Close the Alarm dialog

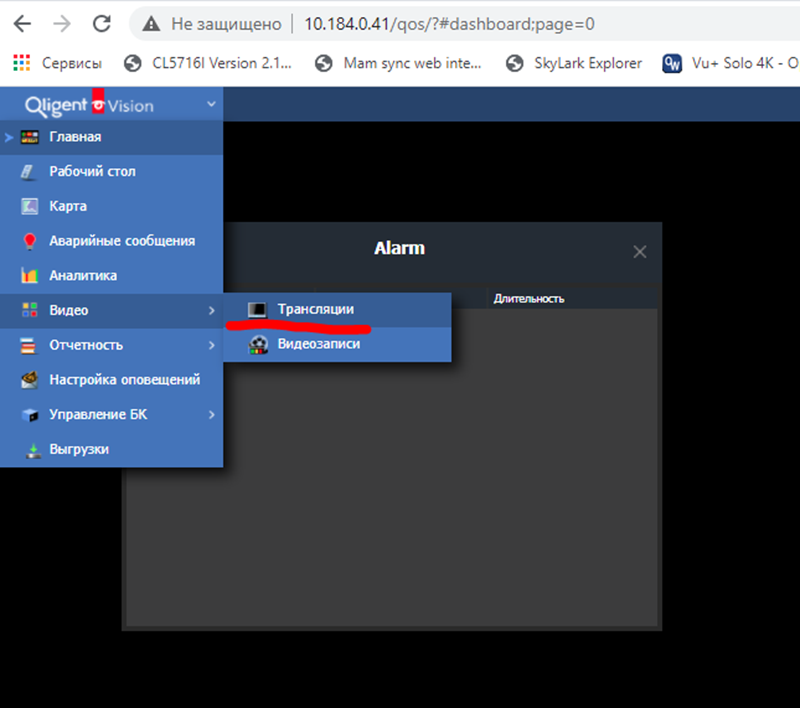pos(640,251)
